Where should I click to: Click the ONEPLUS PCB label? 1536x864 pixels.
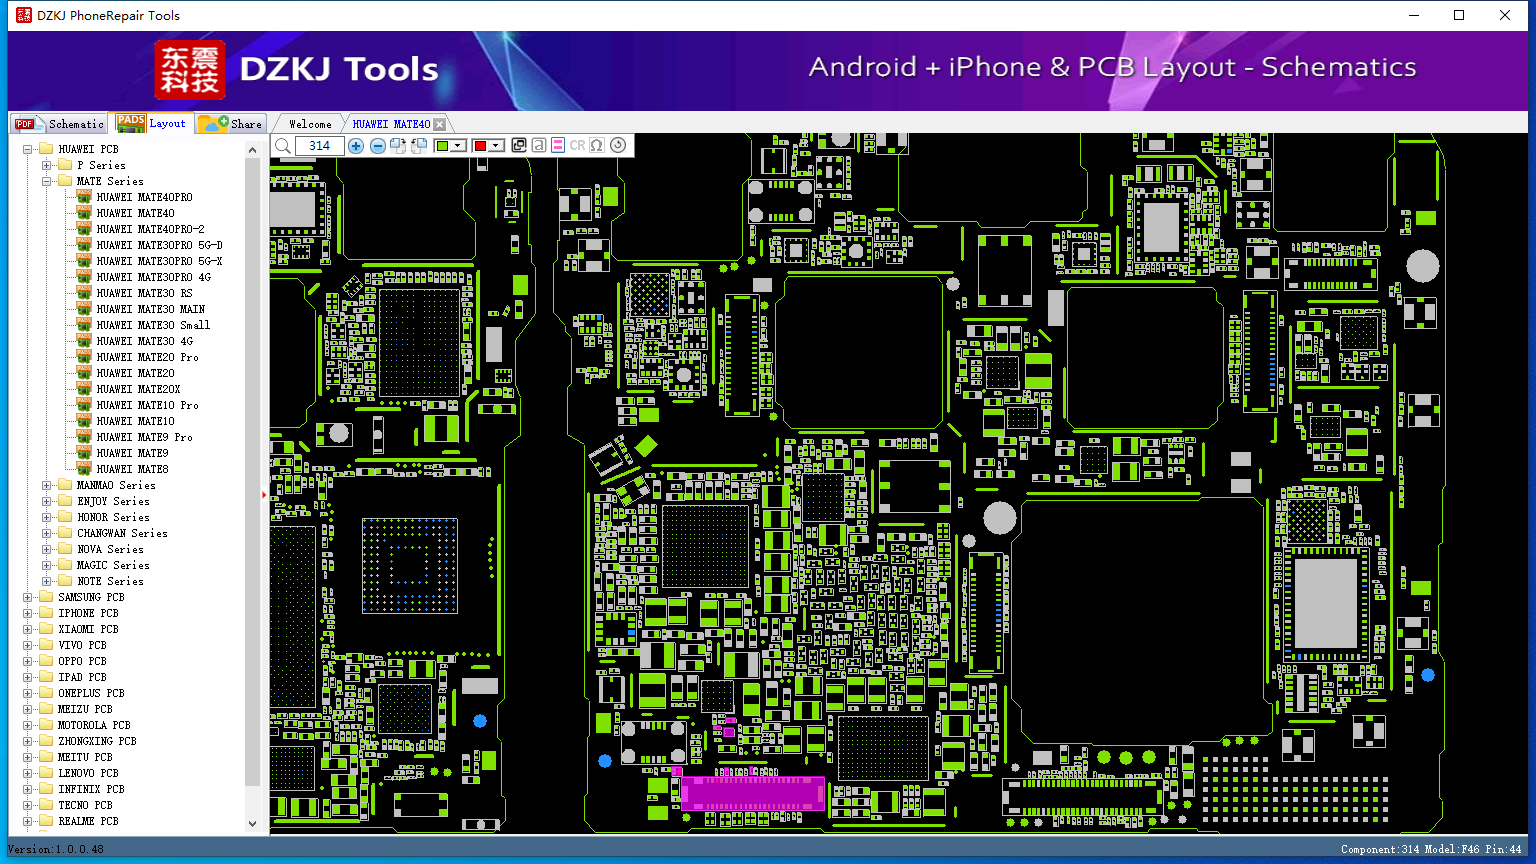pos(91,693)
